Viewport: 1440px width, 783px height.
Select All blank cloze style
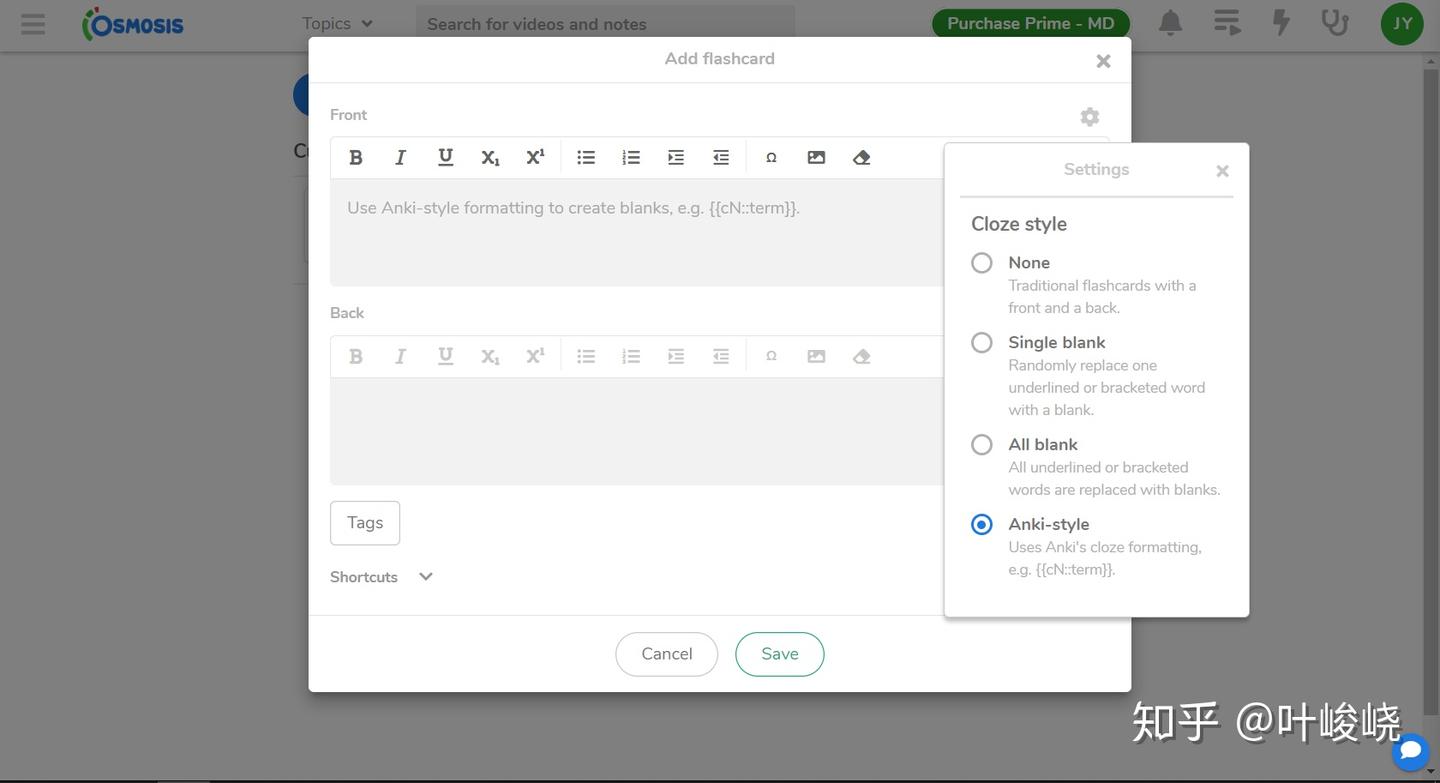tap(982, 445)
